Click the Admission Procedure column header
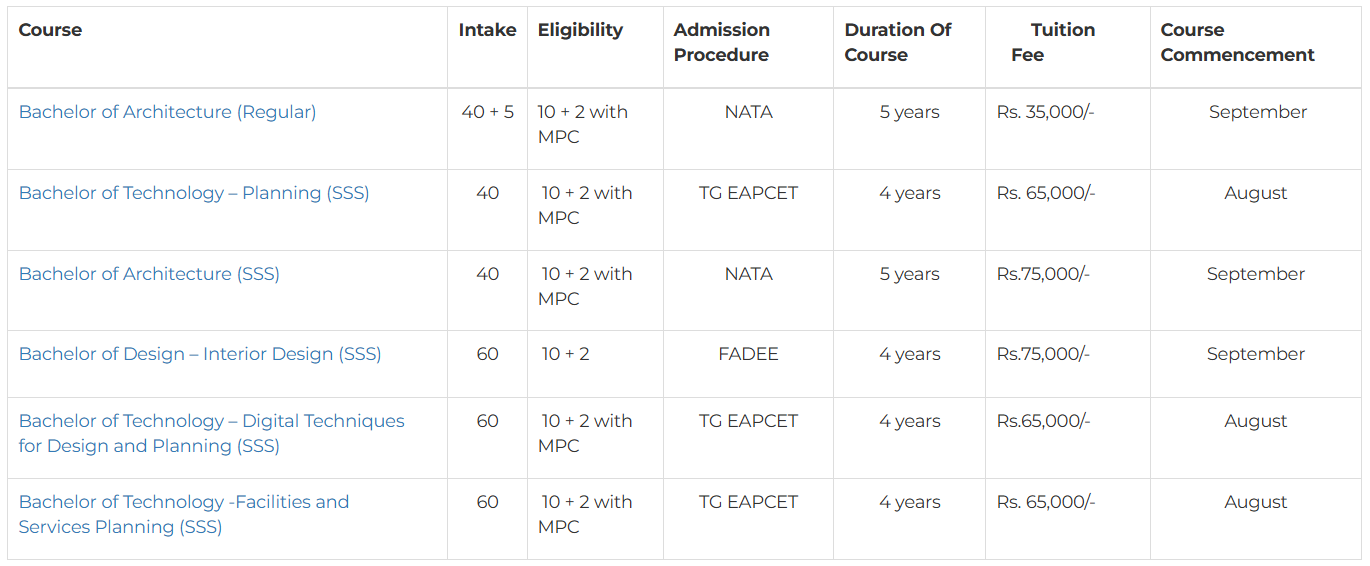This screenshot has height=566, width=1370. pyautogui.click(x=721, y=42)
